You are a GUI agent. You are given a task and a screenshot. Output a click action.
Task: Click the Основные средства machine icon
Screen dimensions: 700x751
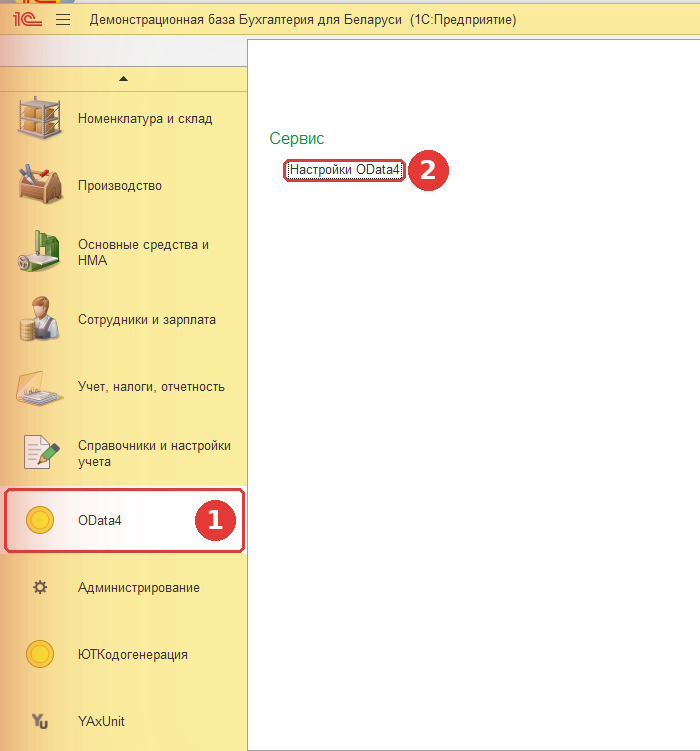tap(39, 251)
